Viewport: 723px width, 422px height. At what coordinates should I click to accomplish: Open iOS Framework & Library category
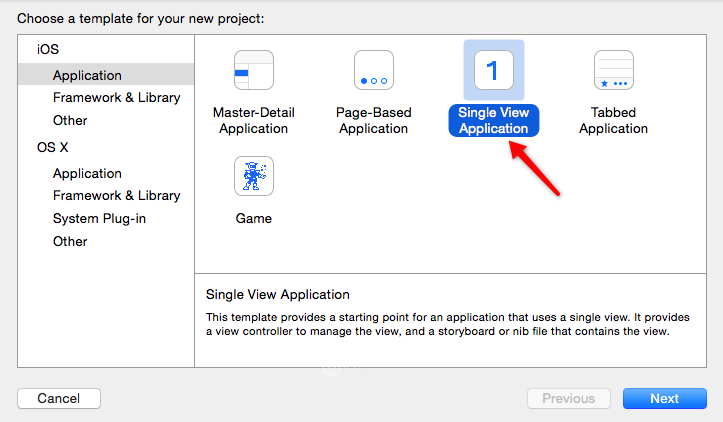(116, 97)
